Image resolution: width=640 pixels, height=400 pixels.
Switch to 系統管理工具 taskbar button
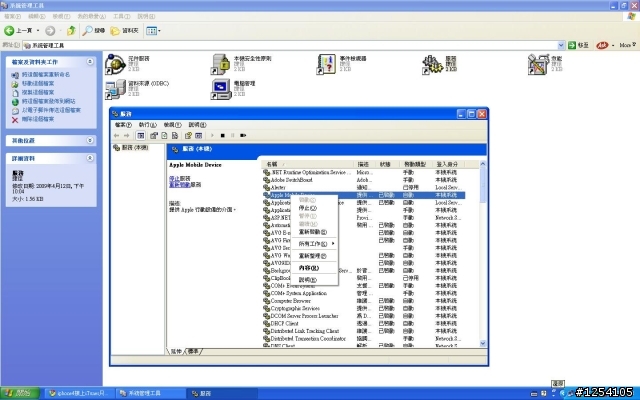tap(150, 393)
